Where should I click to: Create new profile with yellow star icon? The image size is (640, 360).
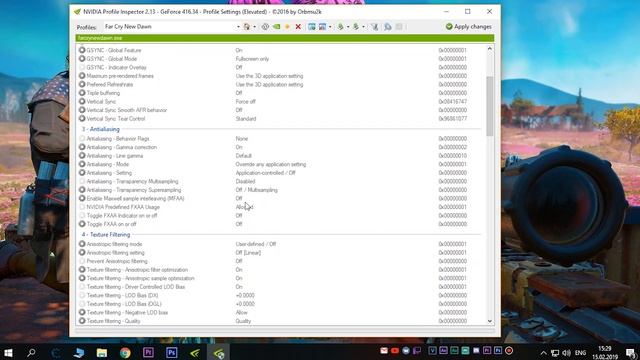point(287,27)
